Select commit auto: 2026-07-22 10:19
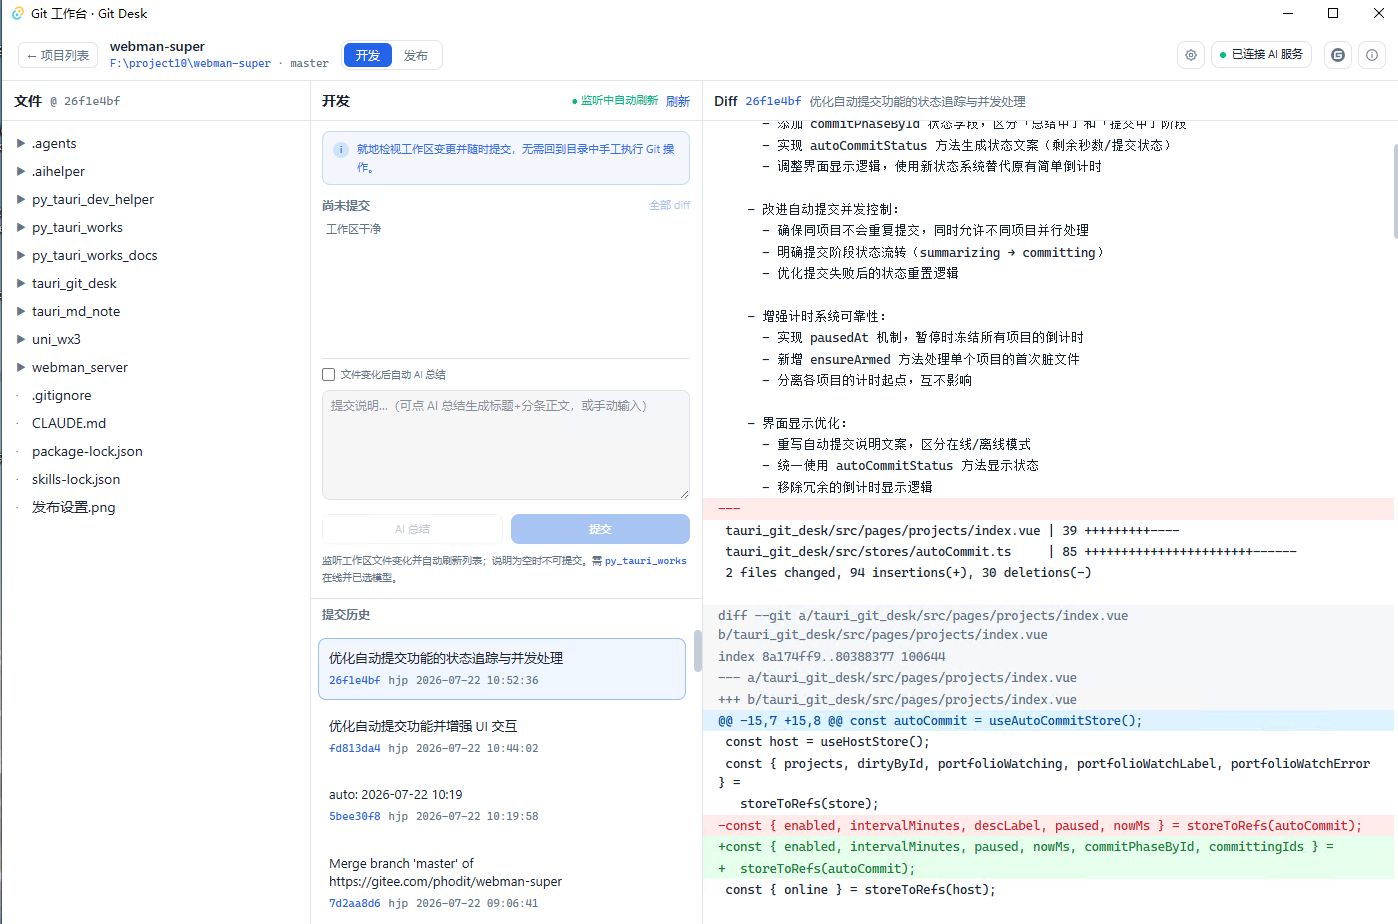Image resolution: width=1398 pixels, height=924 pixels. tap(502, 805)
